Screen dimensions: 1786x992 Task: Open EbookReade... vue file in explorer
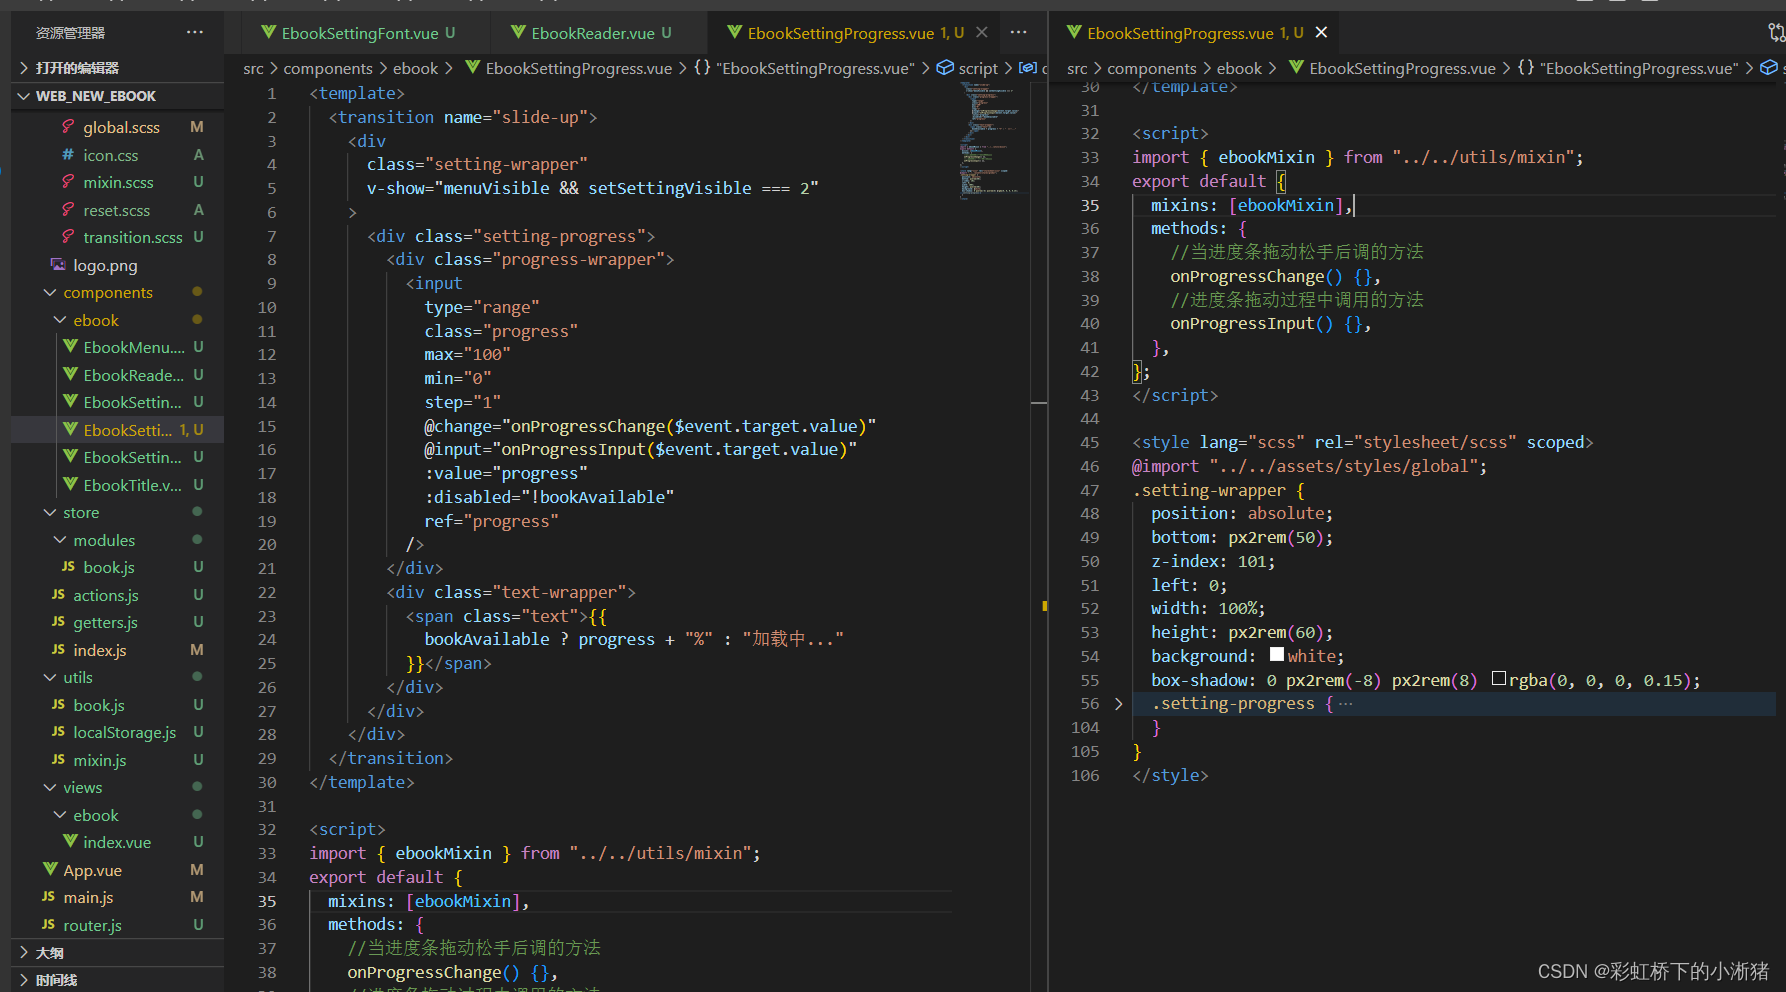tap(134, 375)
